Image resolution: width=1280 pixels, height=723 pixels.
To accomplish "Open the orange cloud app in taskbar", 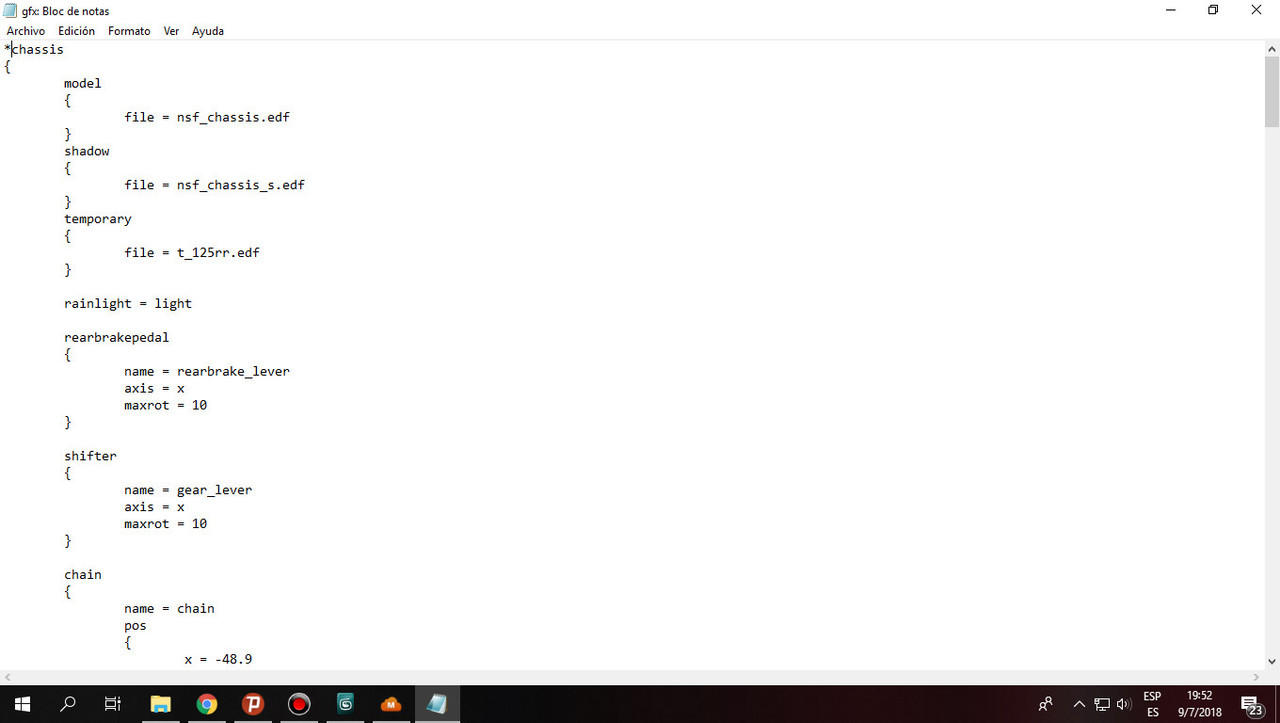I will click(x=391, y=704).
